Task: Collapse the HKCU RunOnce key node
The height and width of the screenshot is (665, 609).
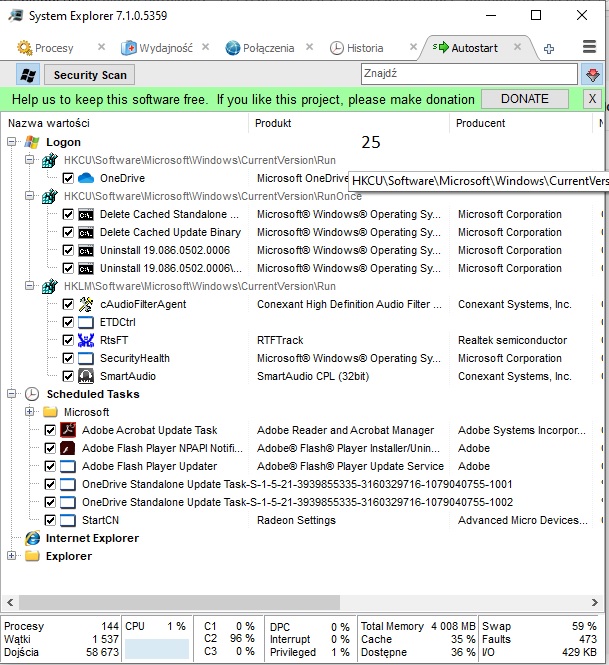Action: pyautogui.click(x=29, y=196)
